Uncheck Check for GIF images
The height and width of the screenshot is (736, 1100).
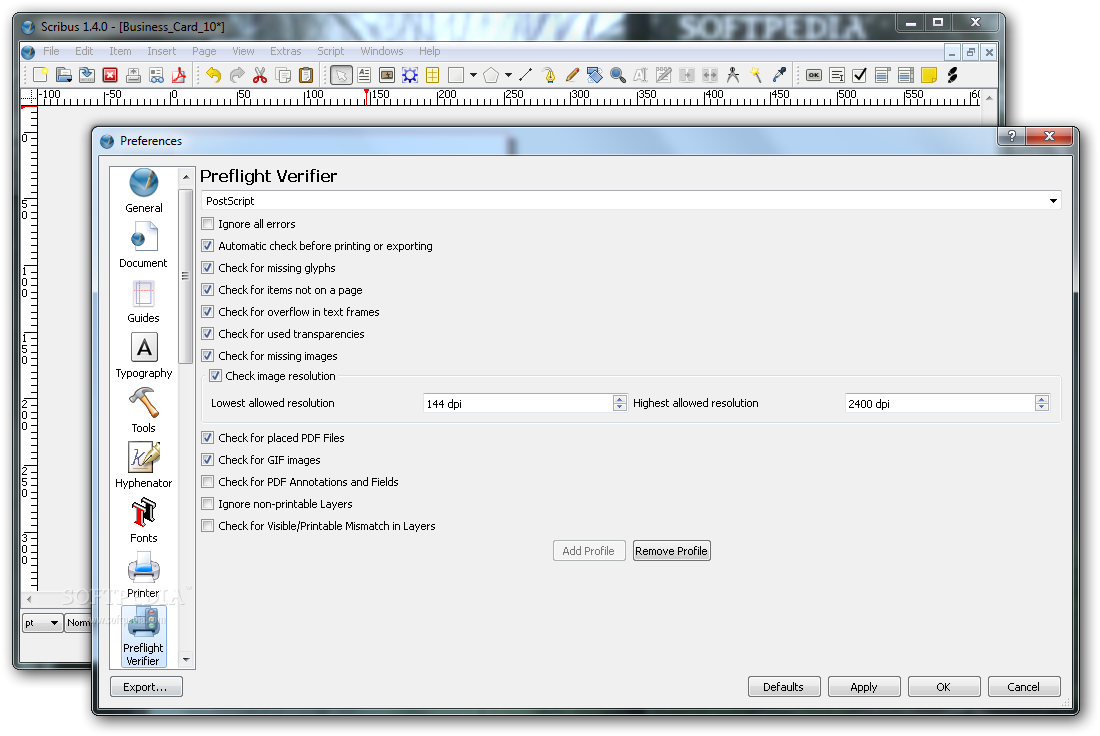(208, 460)
